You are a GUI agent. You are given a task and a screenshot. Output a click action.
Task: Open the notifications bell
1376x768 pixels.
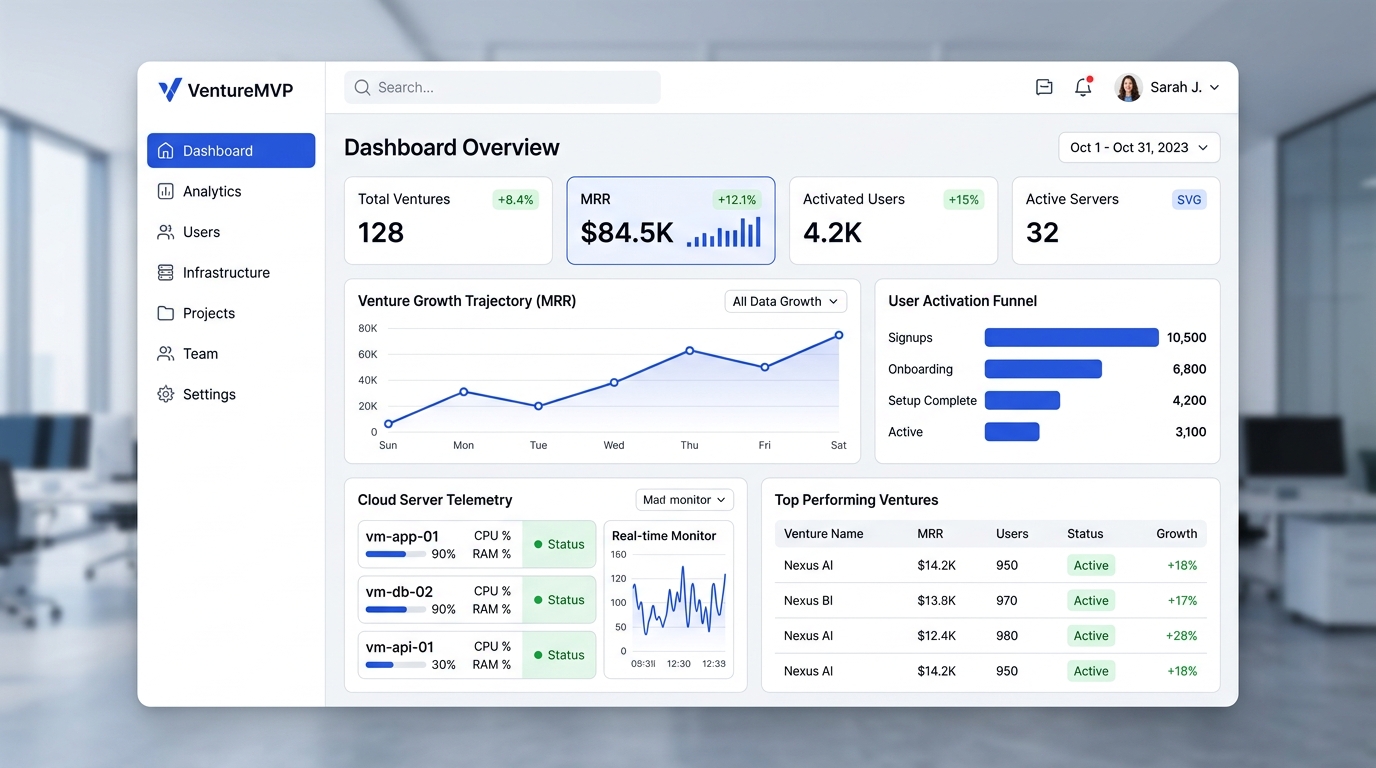pos(1083,87)
